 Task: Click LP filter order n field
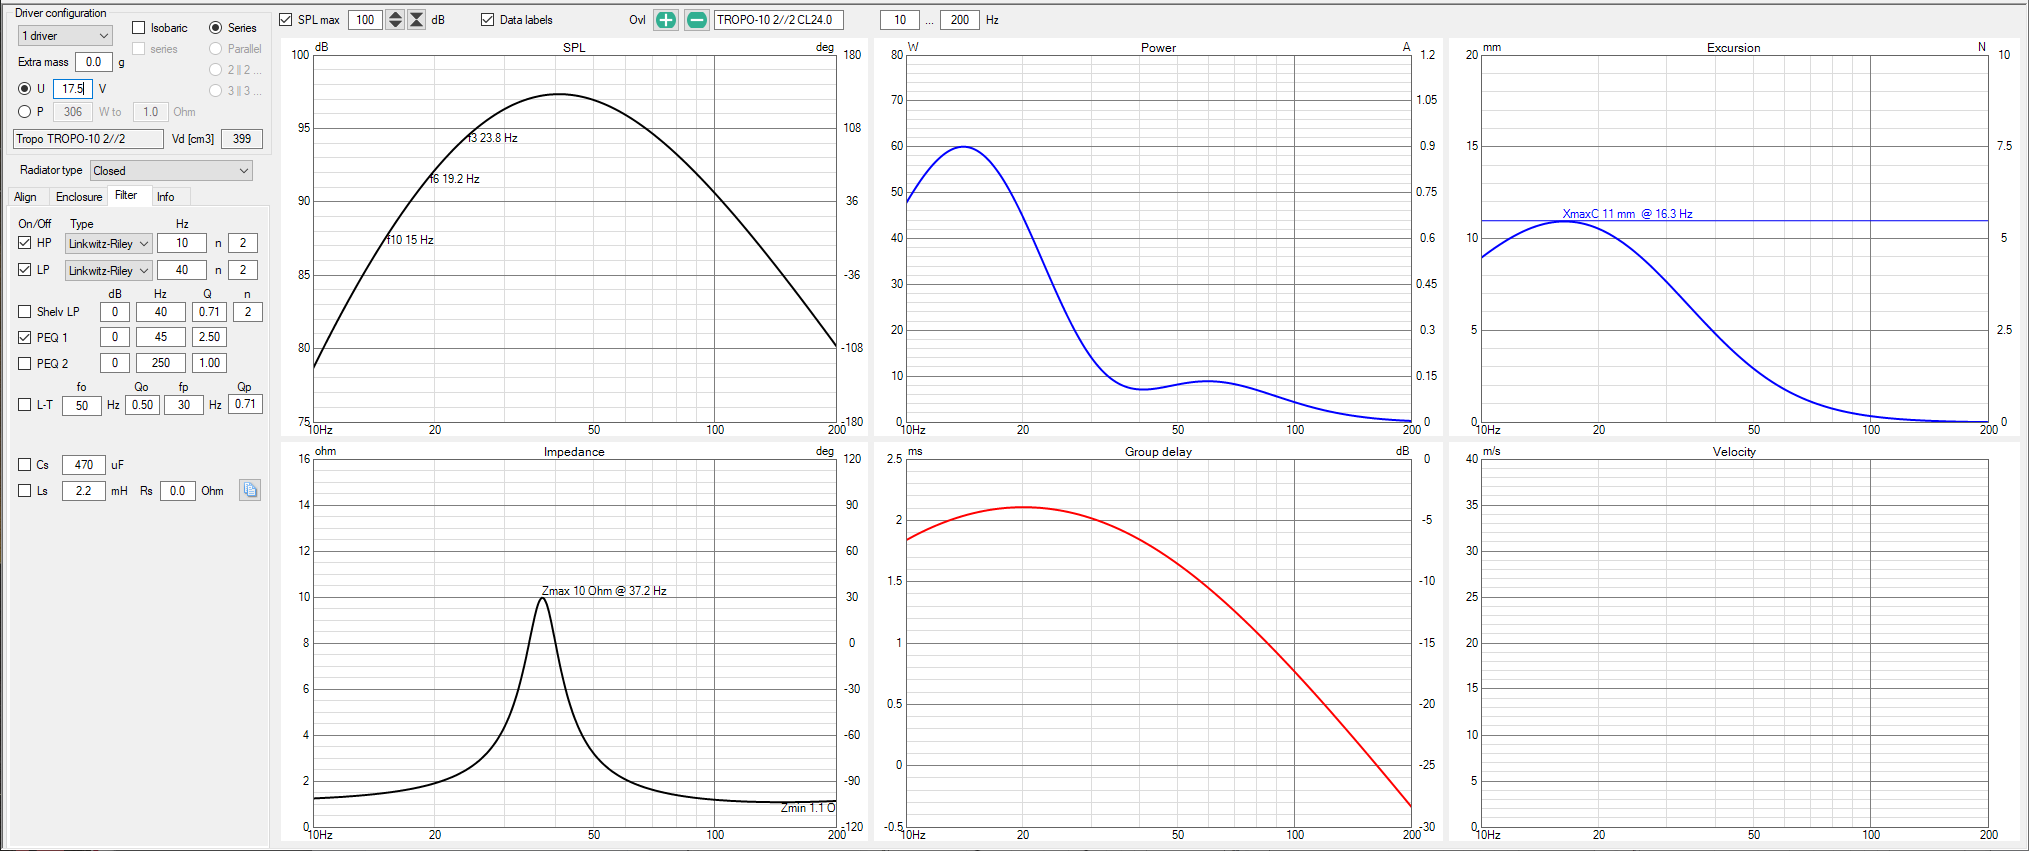pyautogui.click(x=243, y=270)
